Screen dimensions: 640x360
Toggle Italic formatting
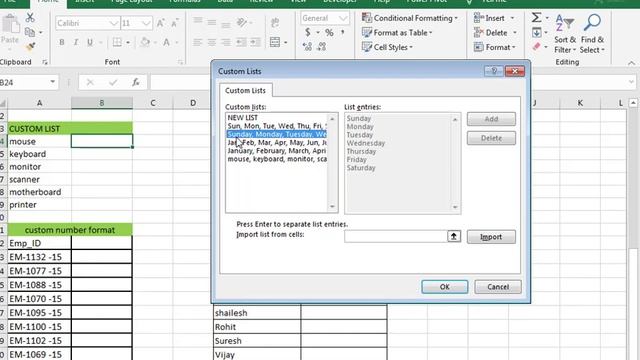click(x=76, y=42)
